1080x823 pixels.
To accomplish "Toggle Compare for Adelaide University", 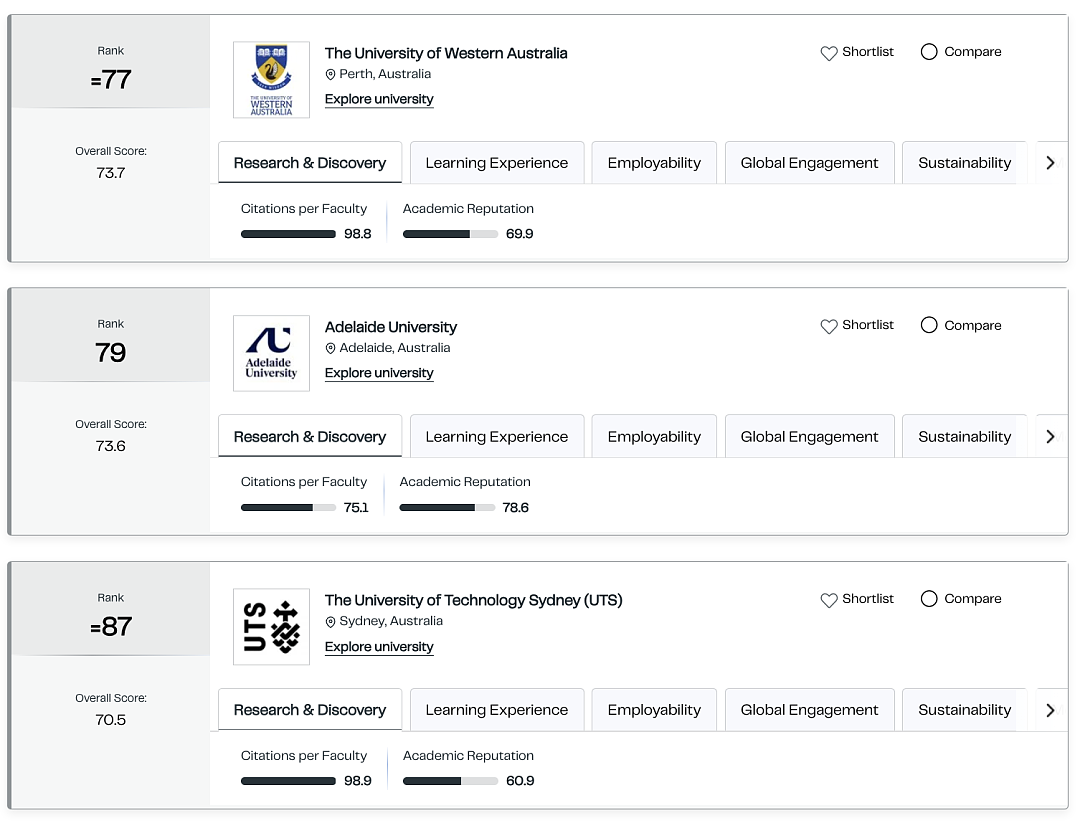I will [928, 325].
